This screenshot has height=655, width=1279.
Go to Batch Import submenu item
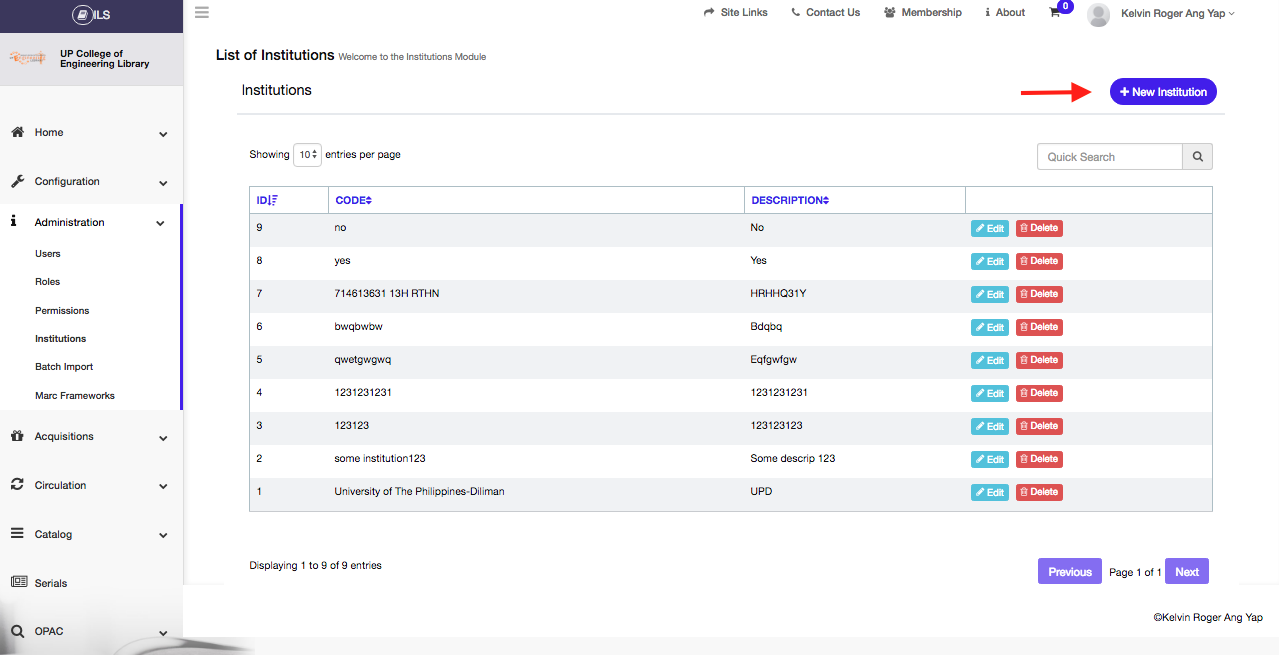64,367
